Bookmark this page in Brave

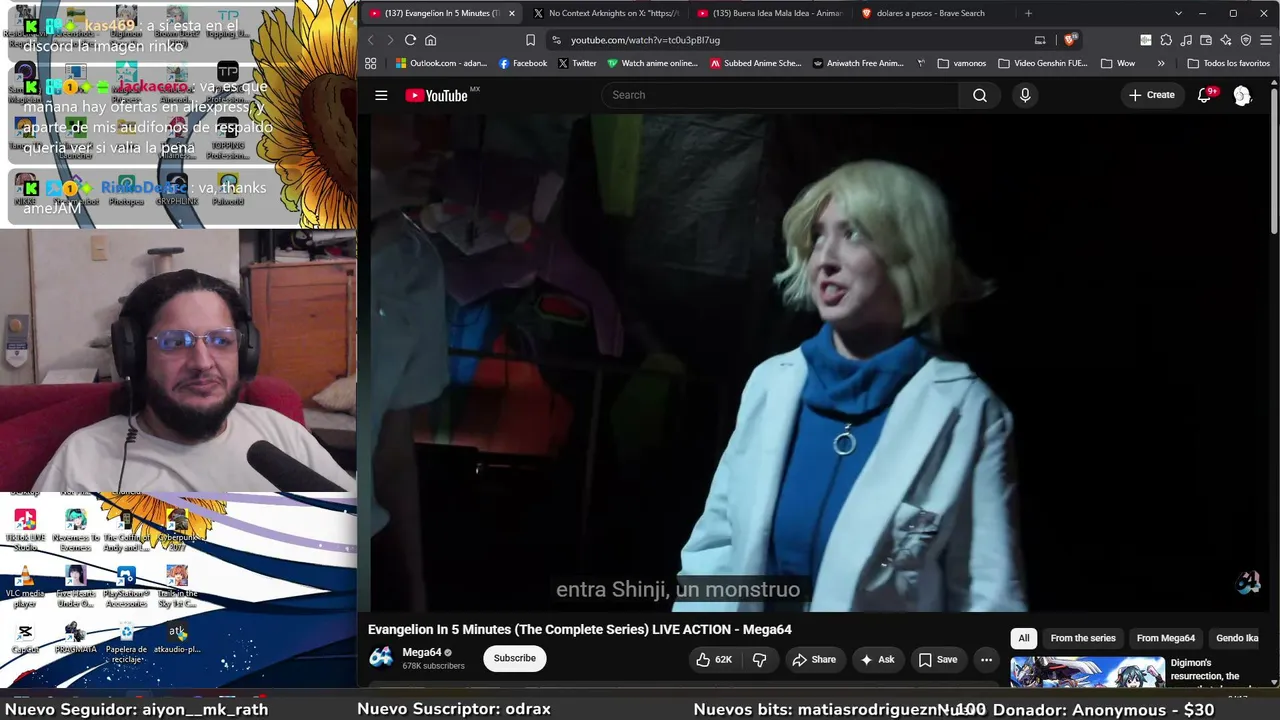pos(530,40)
